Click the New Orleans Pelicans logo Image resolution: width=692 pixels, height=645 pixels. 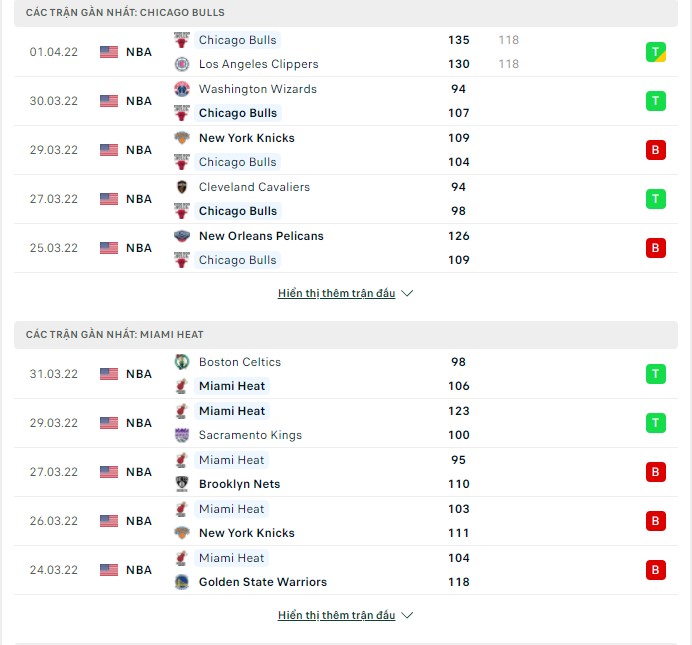(x=181, y=236)
